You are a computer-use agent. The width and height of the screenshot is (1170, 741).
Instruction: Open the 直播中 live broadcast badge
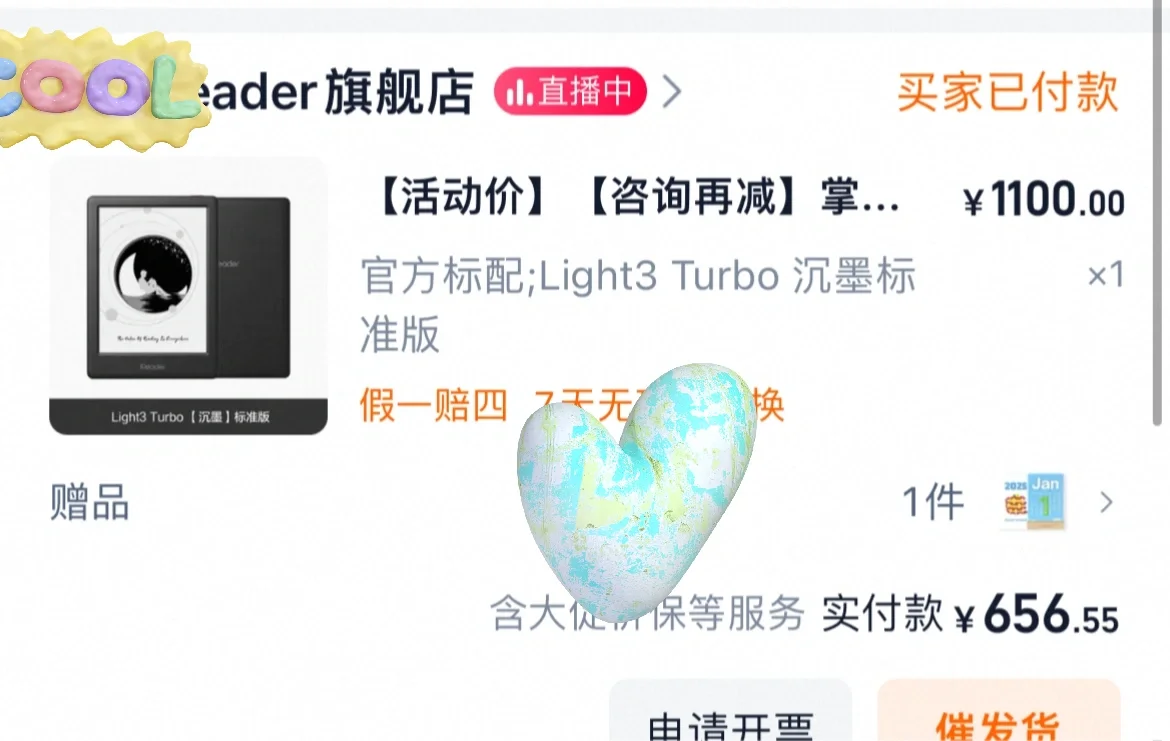click(570, 91)
